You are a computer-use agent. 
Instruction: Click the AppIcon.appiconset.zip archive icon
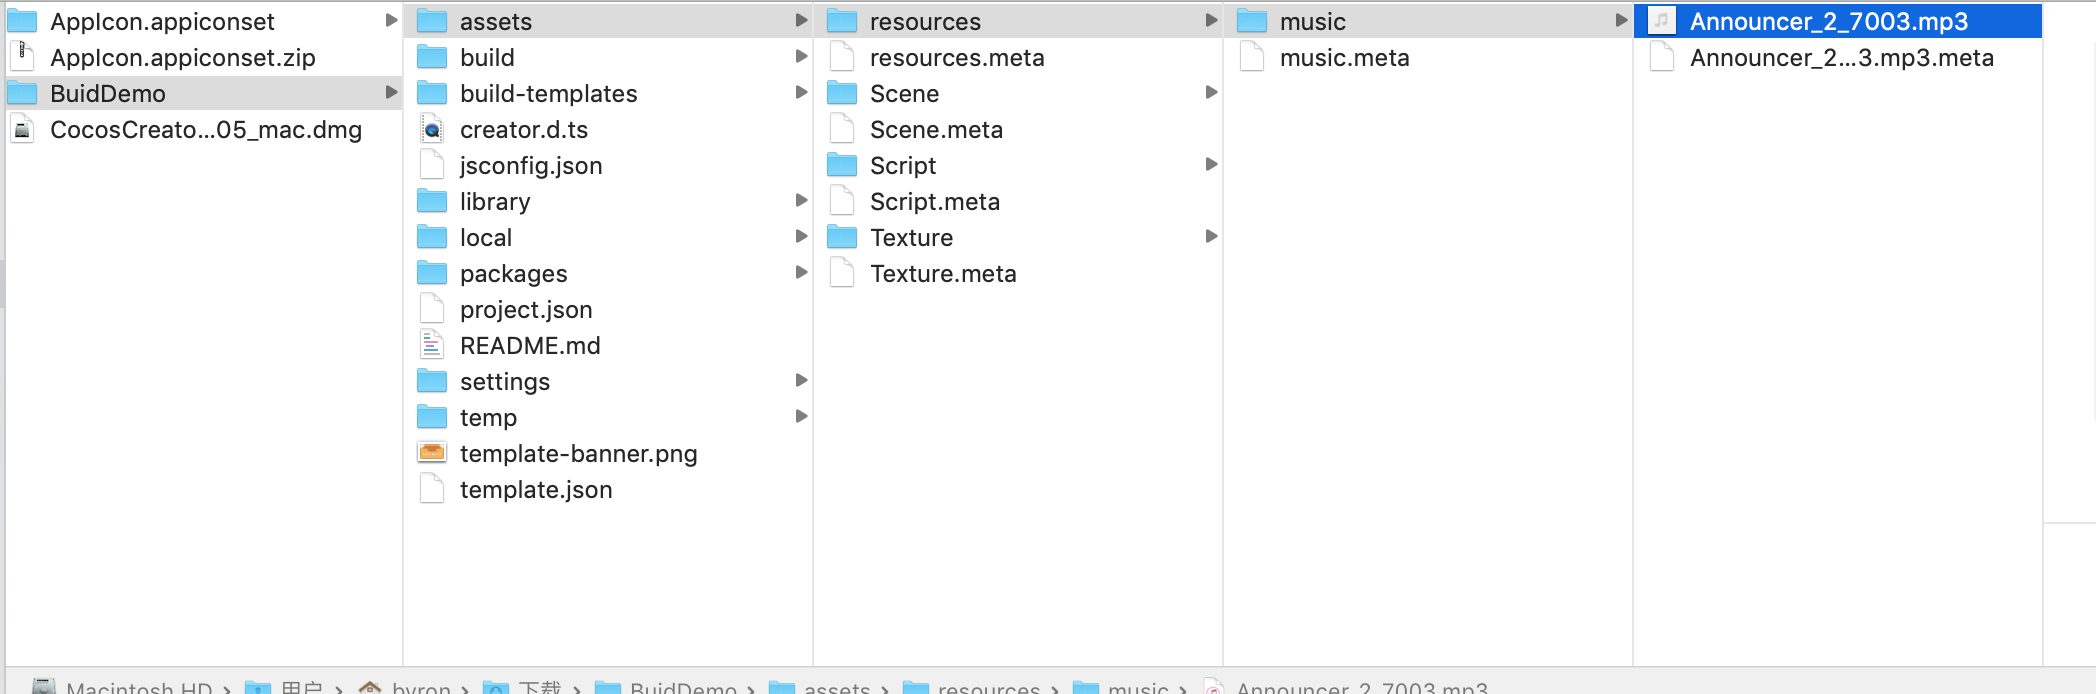pos(23,58)
